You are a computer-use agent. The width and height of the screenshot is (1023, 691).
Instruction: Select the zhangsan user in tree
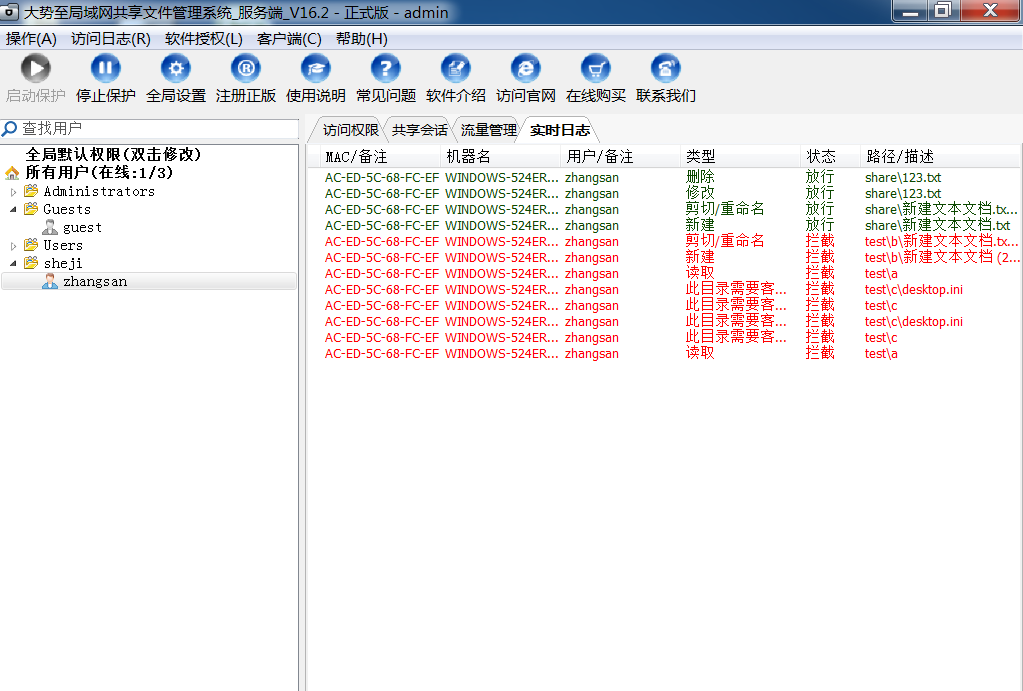click(x=94, y=282)
